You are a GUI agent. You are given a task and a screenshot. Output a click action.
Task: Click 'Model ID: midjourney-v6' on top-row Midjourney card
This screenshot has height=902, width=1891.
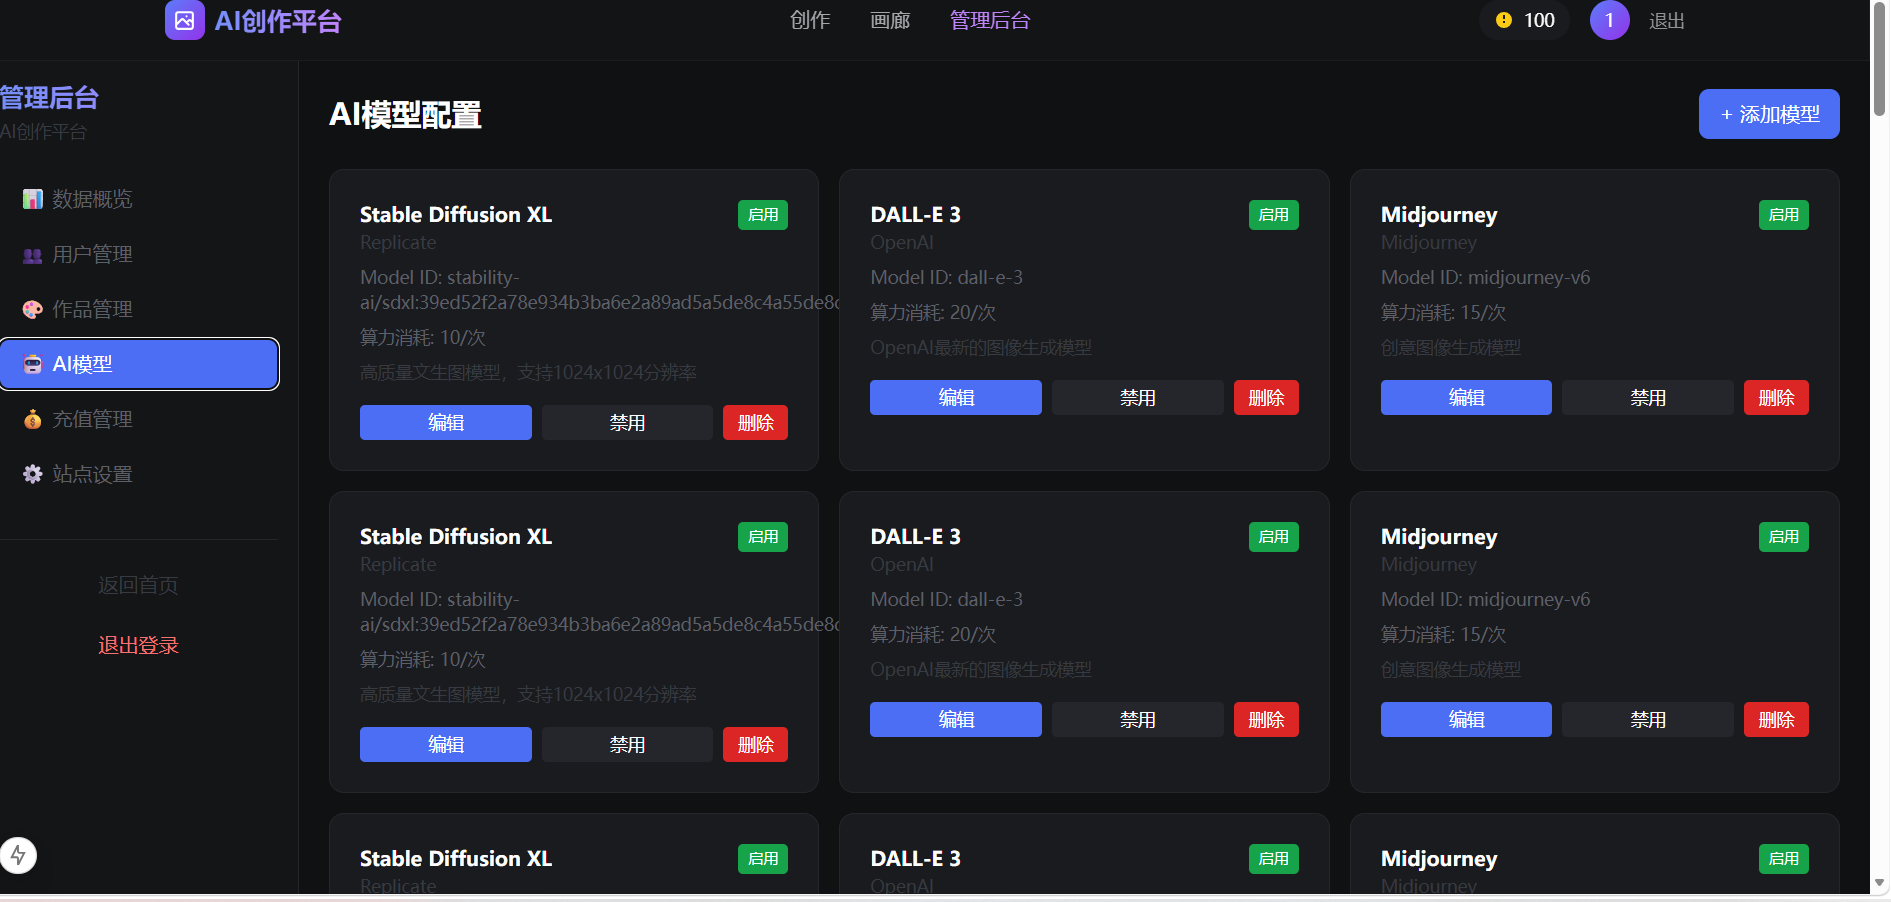[x=1485, y=277]
